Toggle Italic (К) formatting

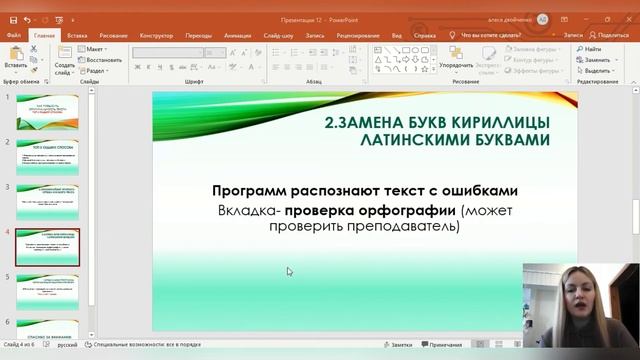149,67
